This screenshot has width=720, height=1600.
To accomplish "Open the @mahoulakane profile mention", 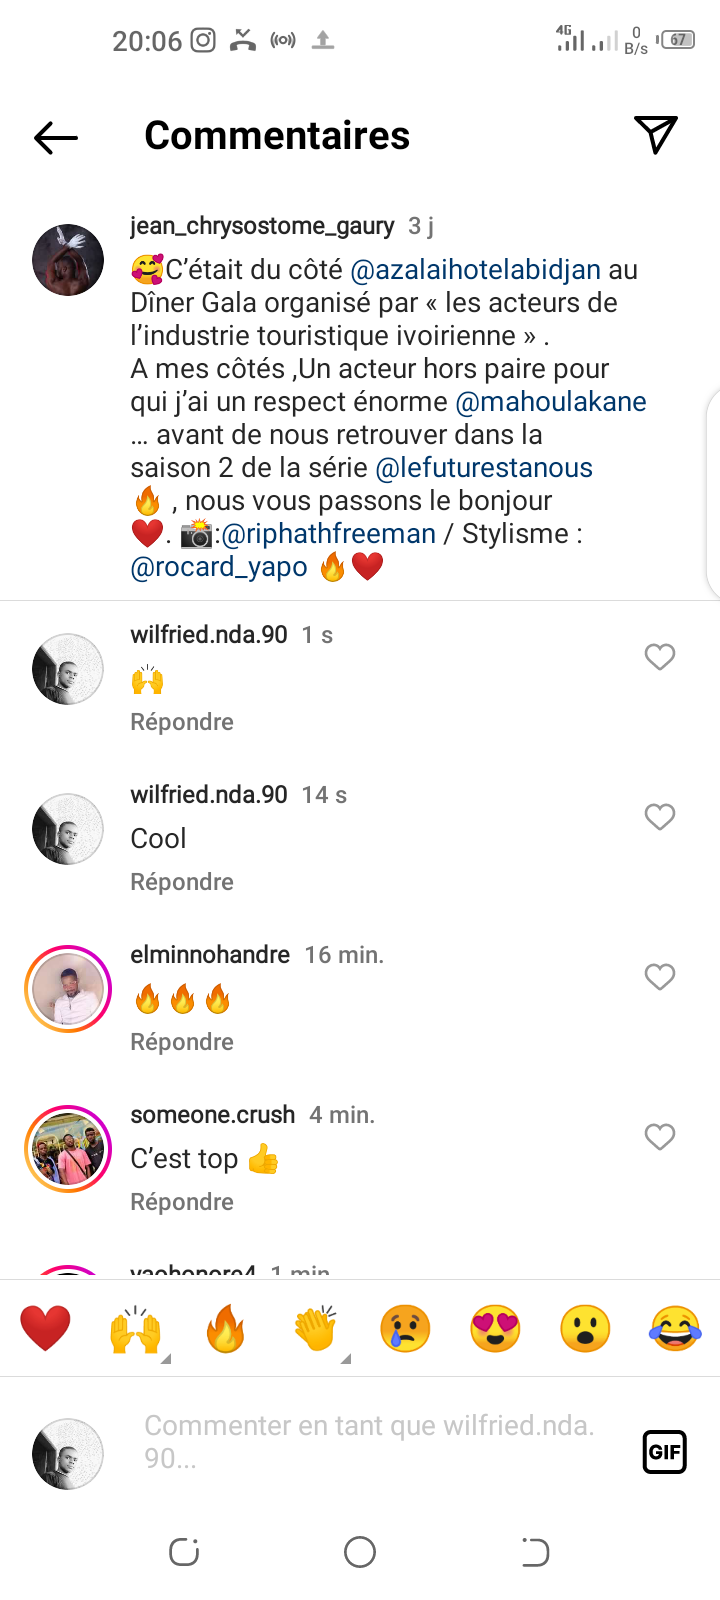I will 551,402.
